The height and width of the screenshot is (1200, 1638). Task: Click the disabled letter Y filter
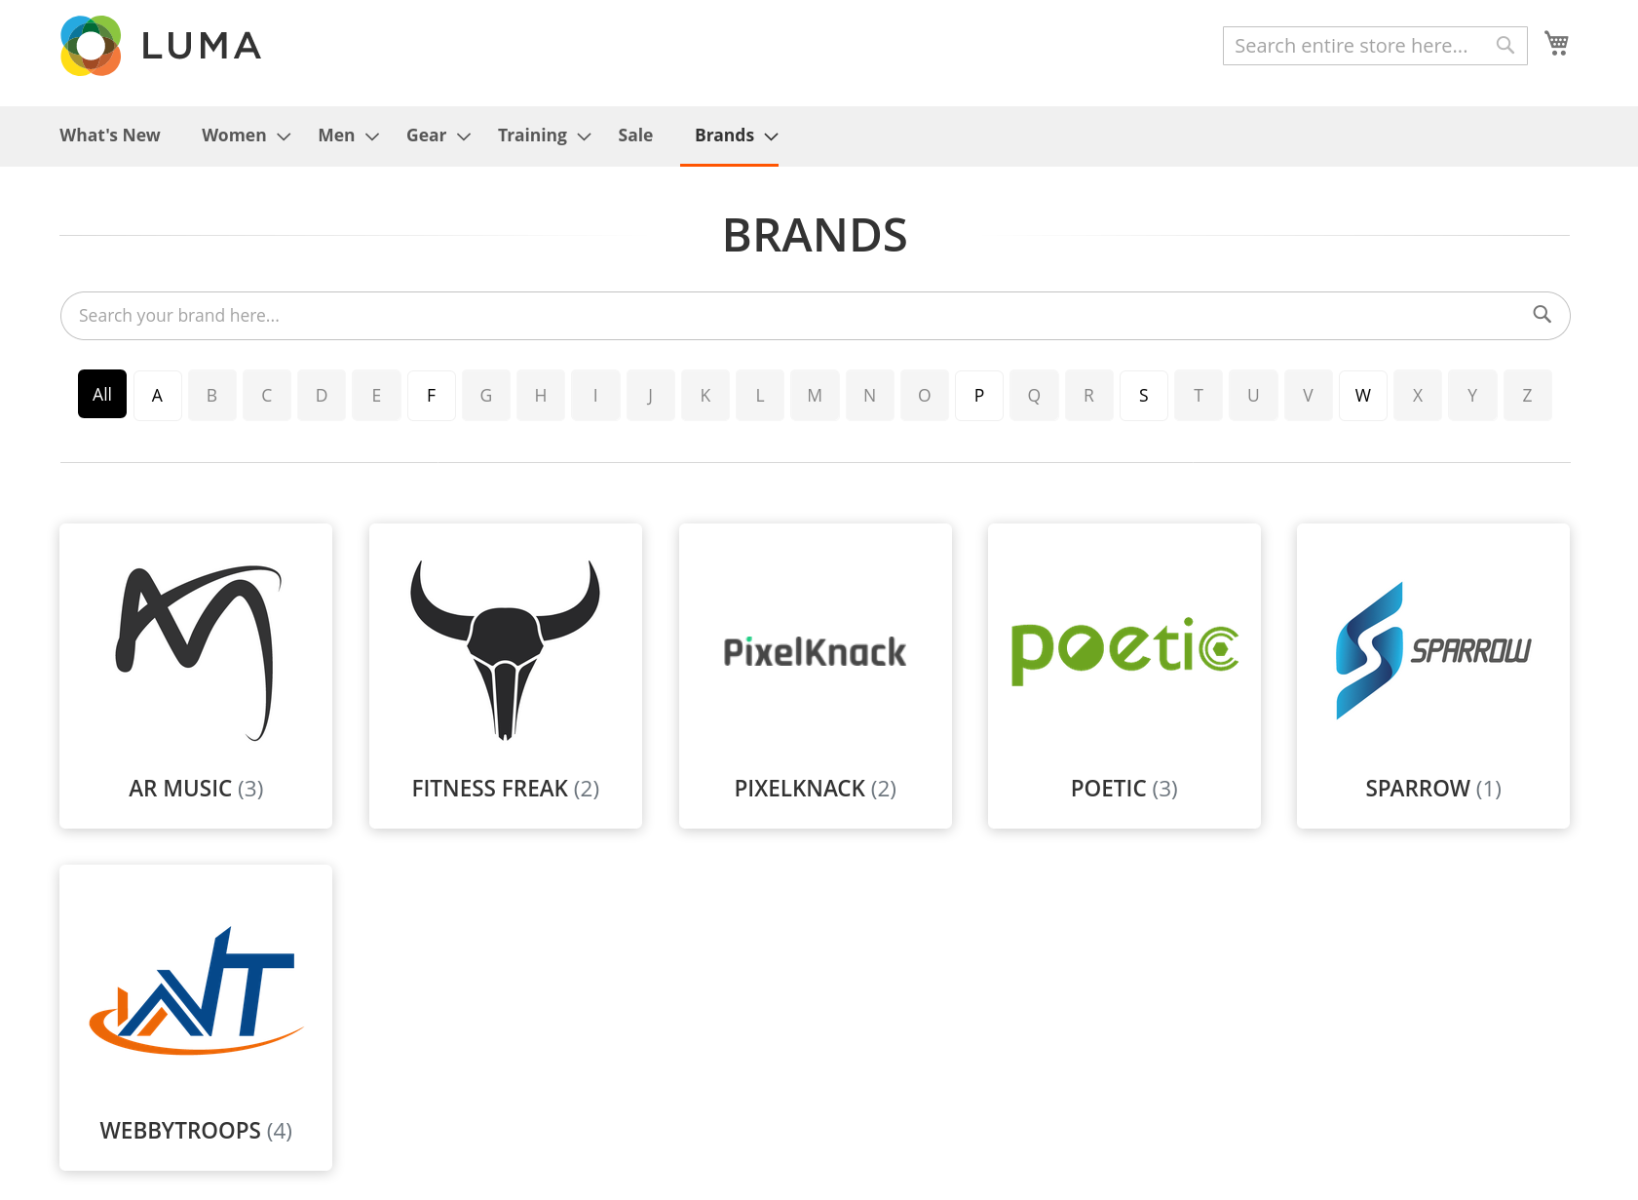click(x=1472, y=395)
